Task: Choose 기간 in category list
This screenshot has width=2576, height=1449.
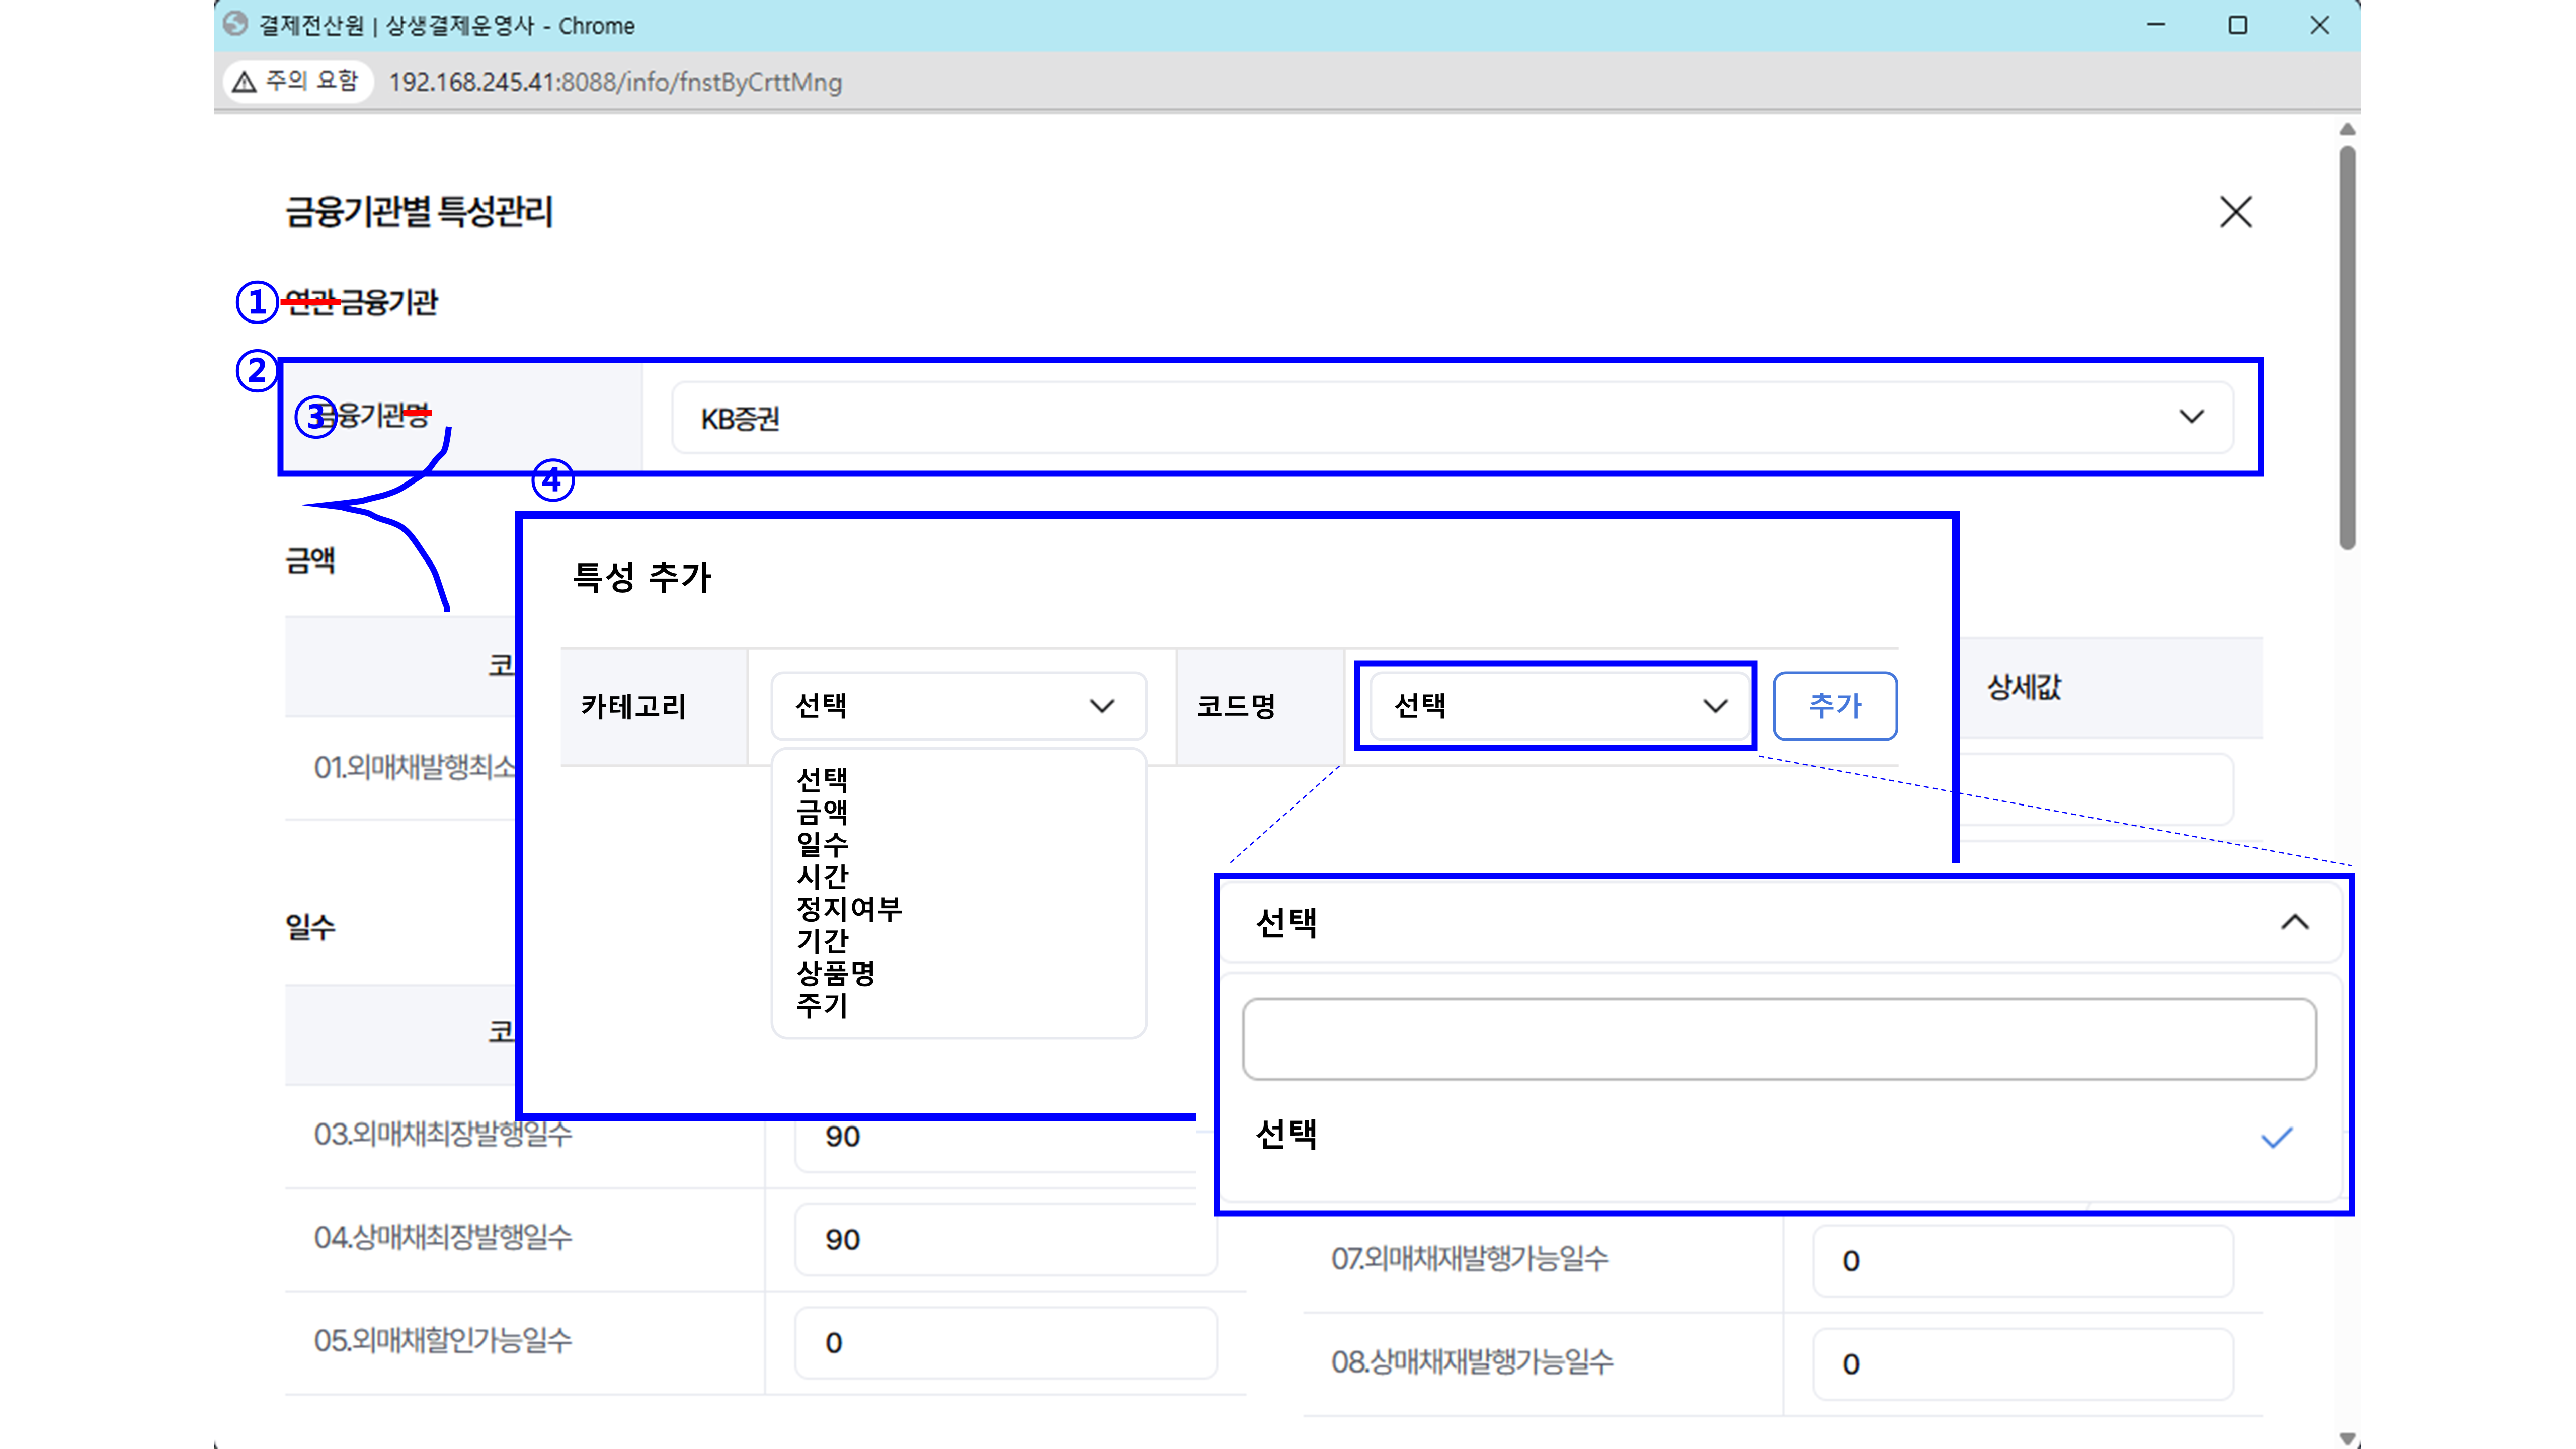Action: [822, 940]
